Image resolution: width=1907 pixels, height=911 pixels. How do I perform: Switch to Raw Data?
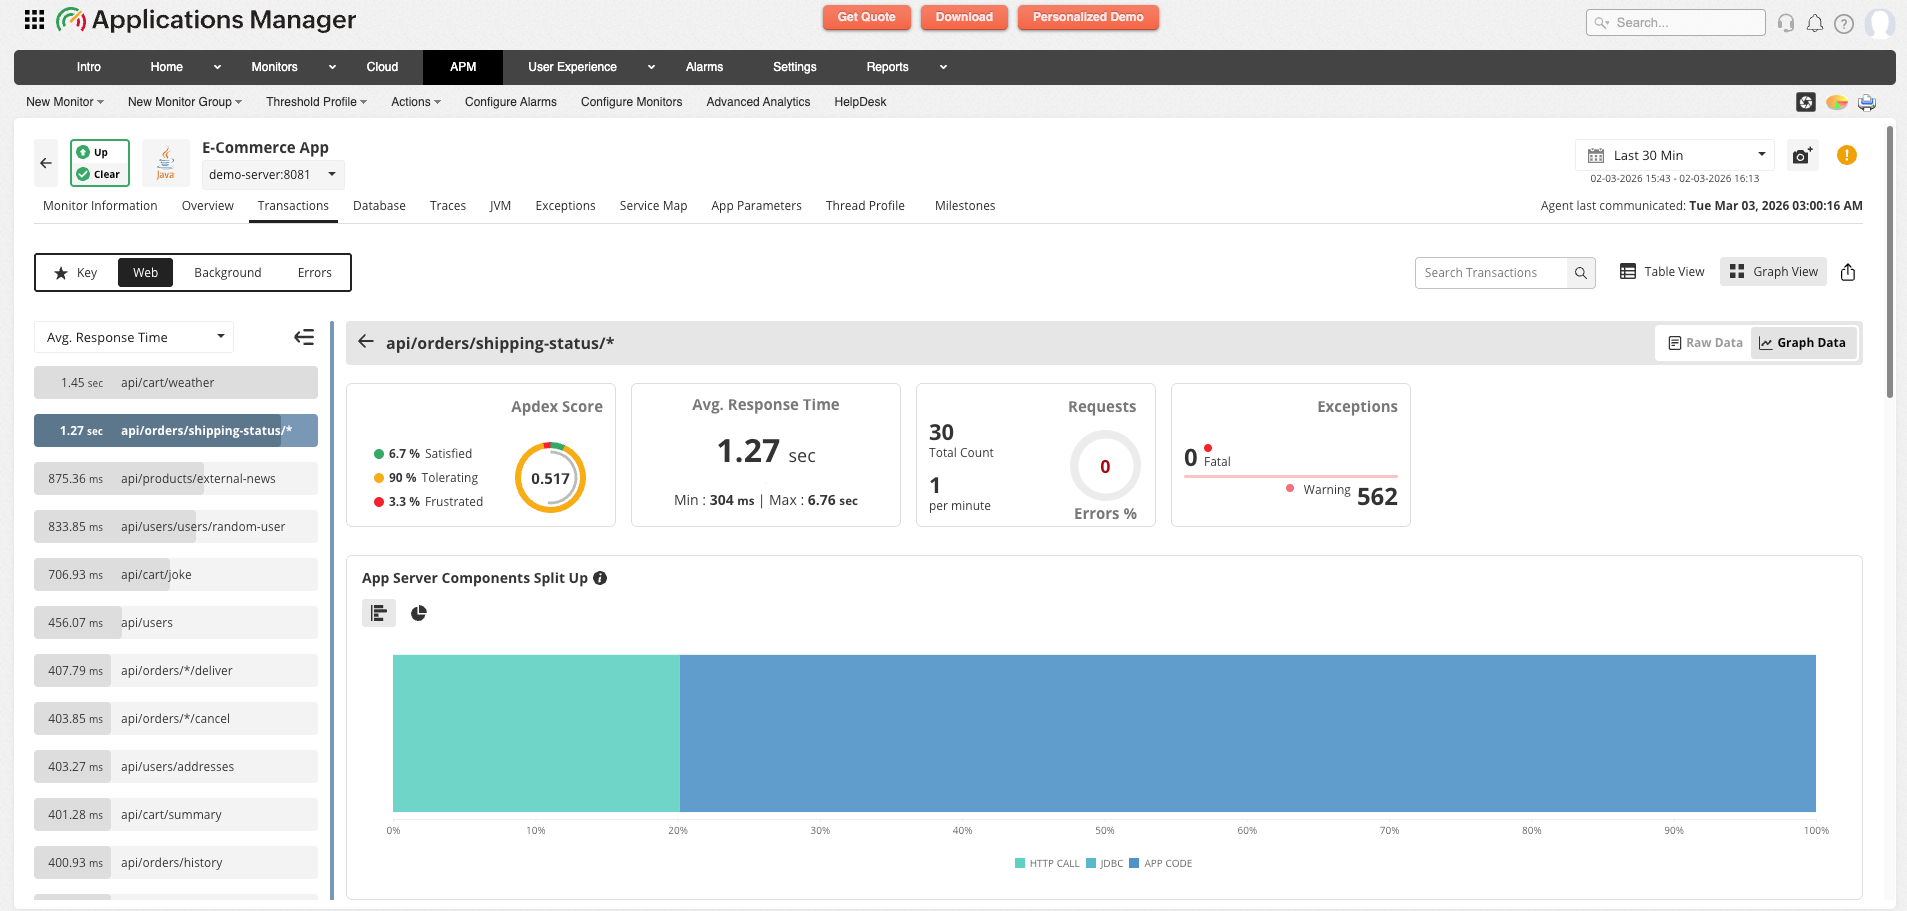click(1705, 343)
